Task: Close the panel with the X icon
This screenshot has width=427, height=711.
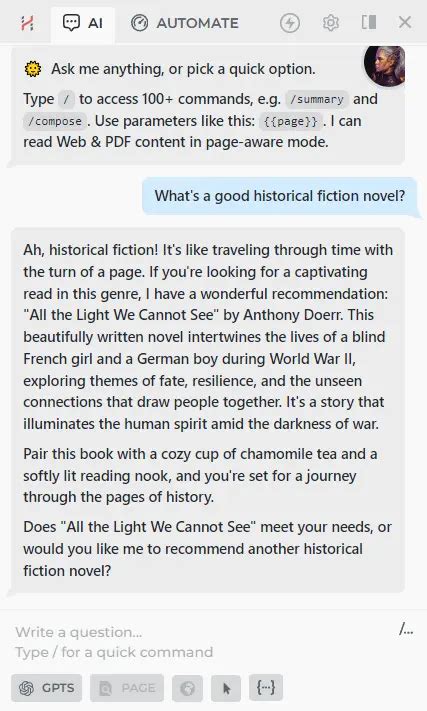Action: (405, 22)
